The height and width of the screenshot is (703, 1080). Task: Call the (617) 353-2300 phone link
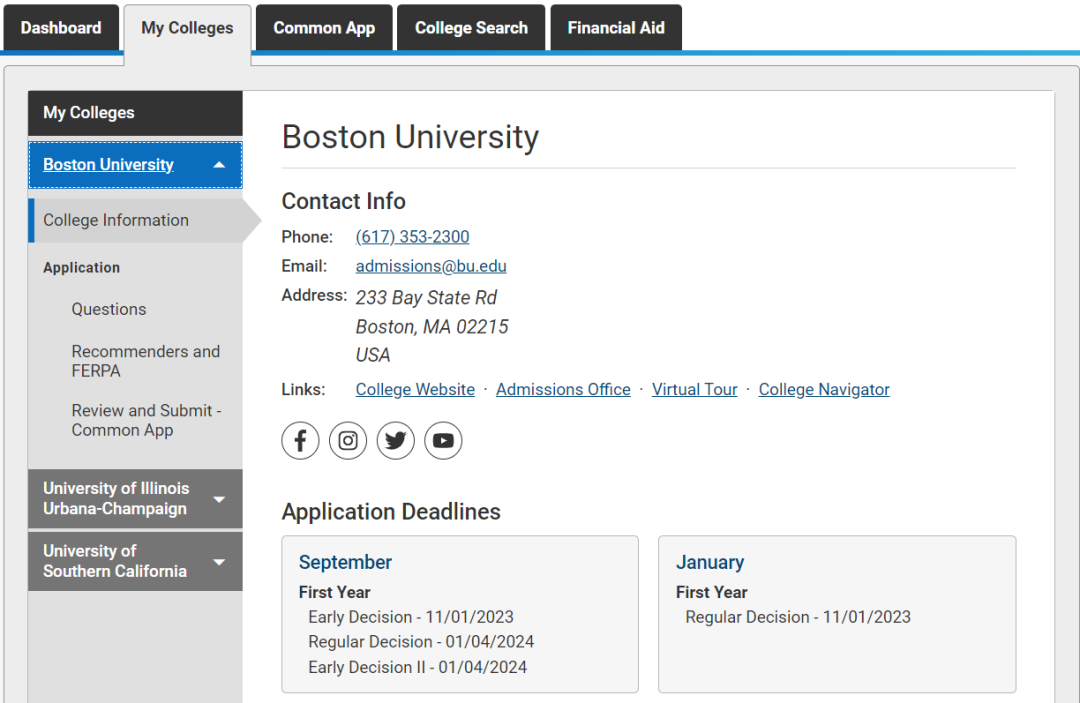tap(412, 237)
